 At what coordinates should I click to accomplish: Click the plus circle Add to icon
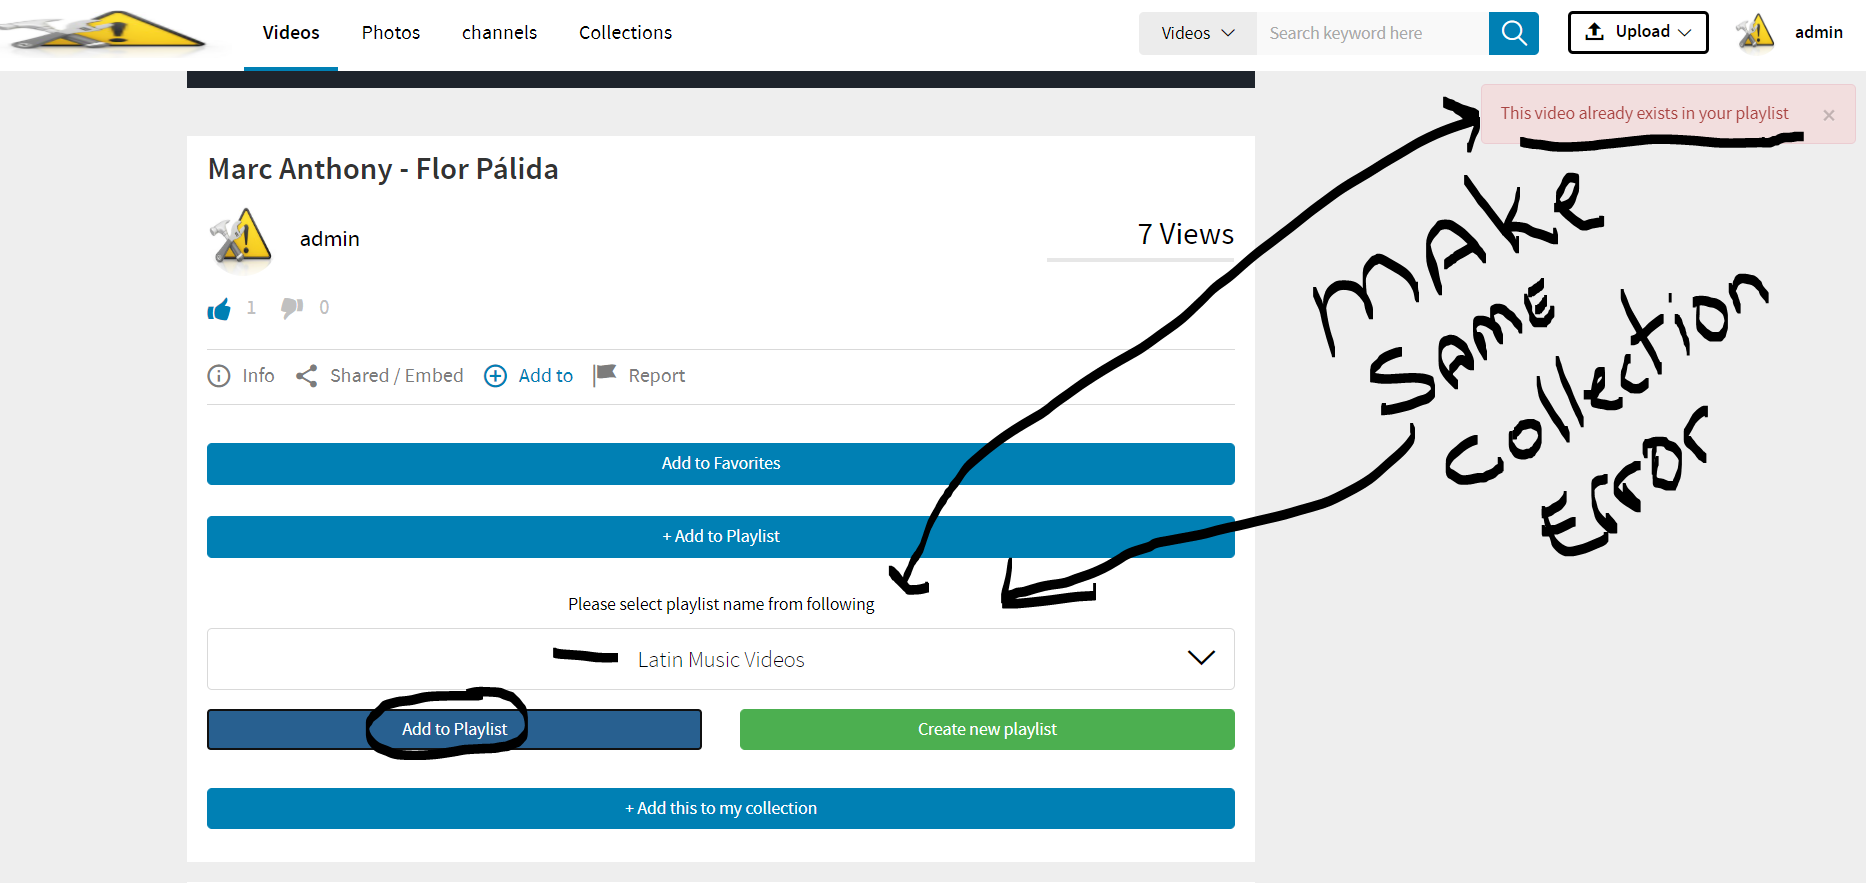[x=496, y=376]
